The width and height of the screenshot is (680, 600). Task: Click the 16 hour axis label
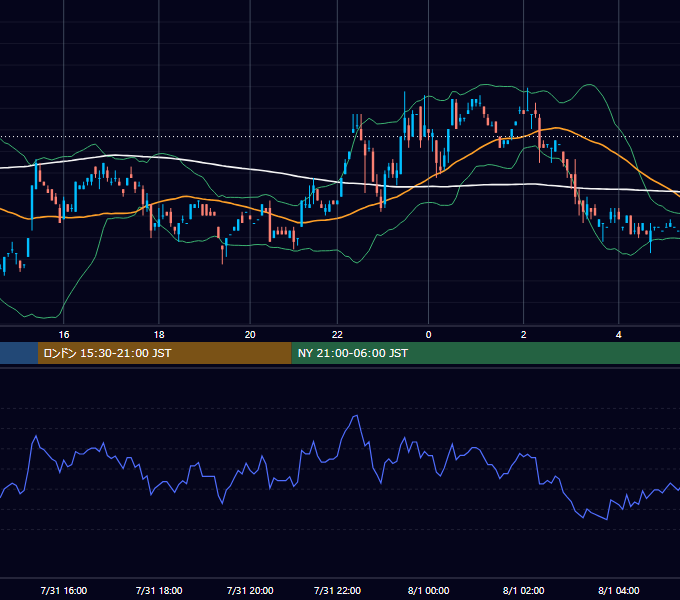(x=64, y=335)
